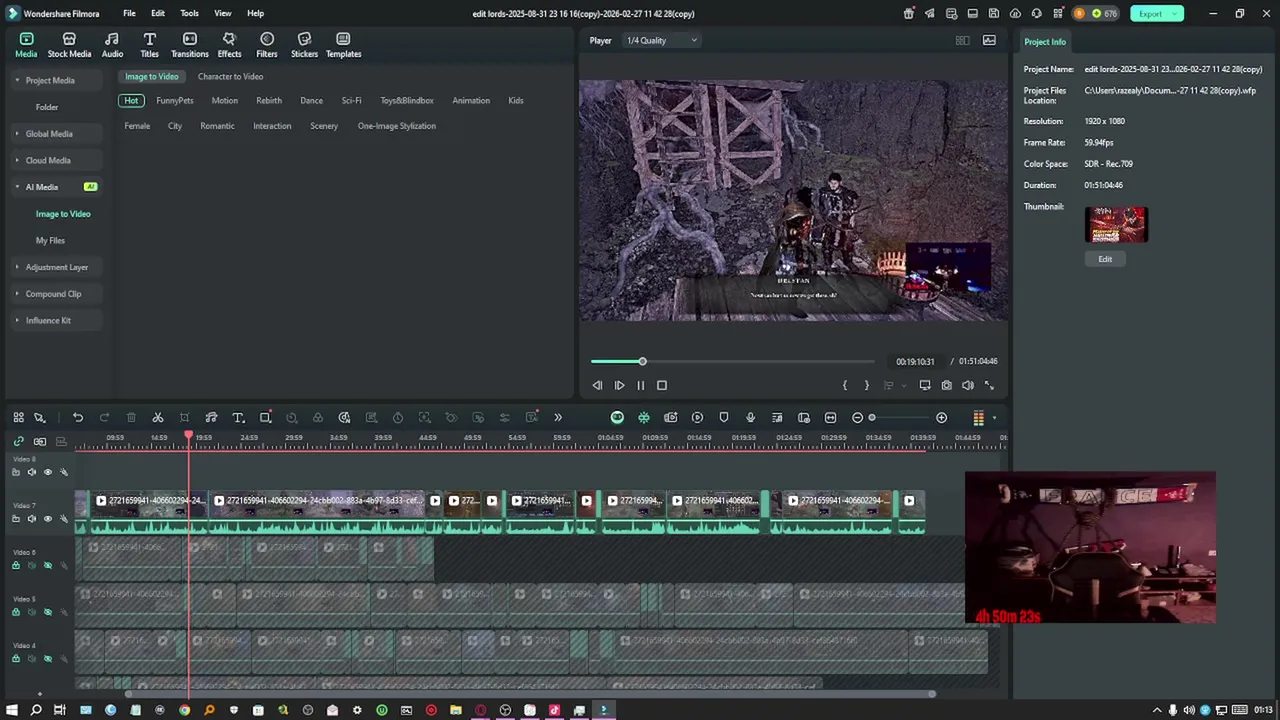Open the Titles tab
This screenshot has height=720, width=1280.
click(x=149, y=45)
